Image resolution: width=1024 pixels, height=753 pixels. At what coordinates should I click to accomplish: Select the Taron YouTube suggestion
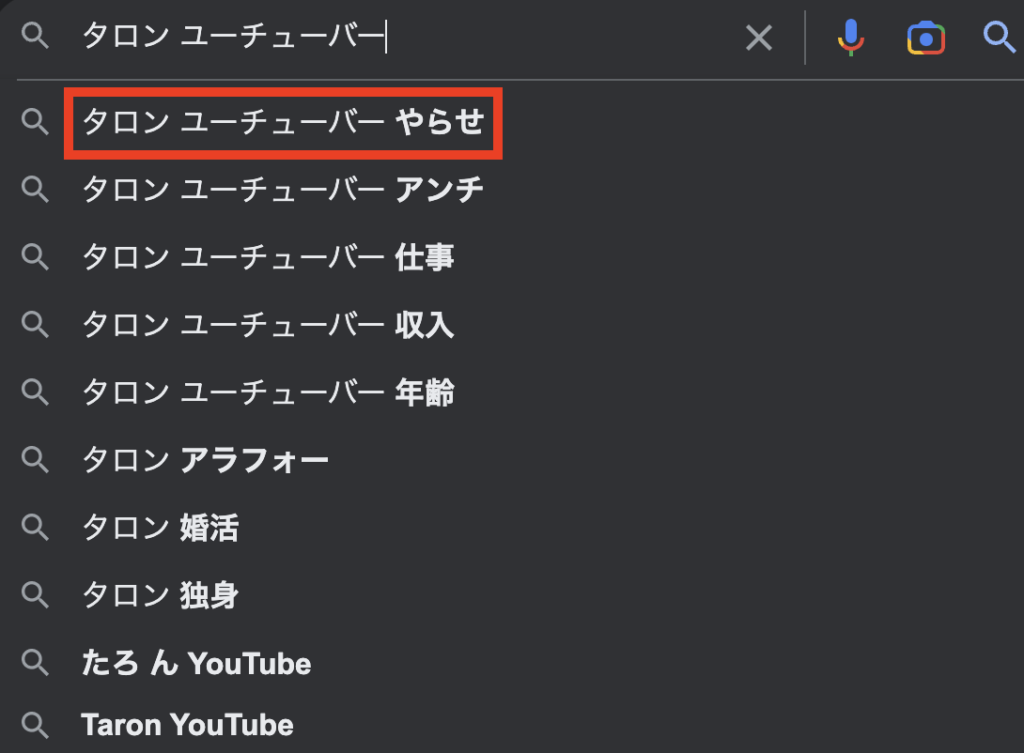click(x=187, y=725)
